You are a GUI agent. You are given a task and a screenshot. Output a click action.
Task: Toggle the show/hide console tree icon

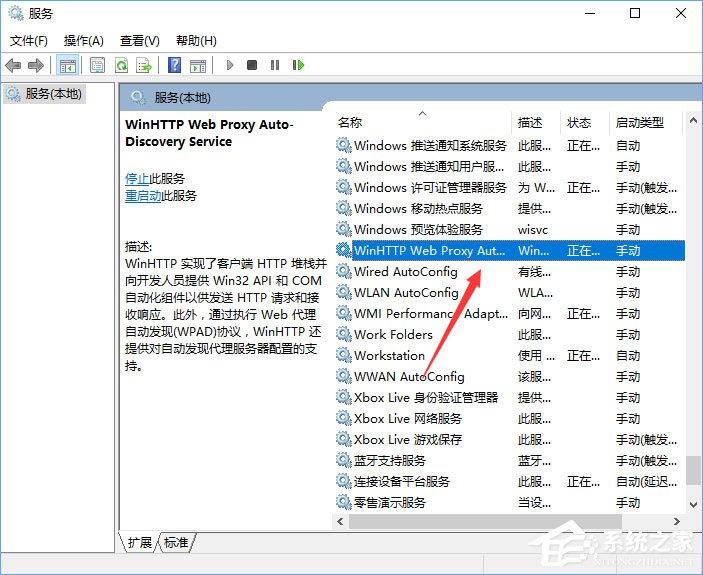[68, 65]
